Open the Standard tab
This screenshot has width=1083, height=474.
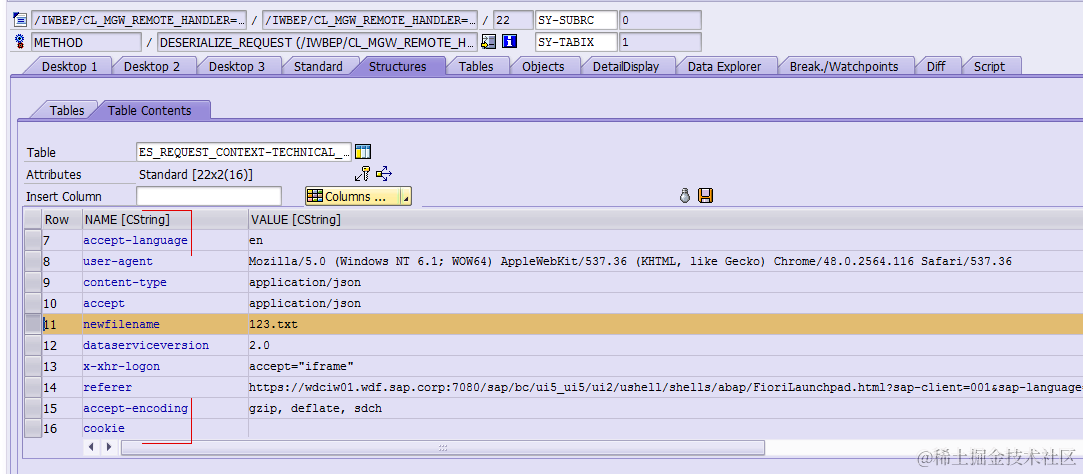(318, 66)
